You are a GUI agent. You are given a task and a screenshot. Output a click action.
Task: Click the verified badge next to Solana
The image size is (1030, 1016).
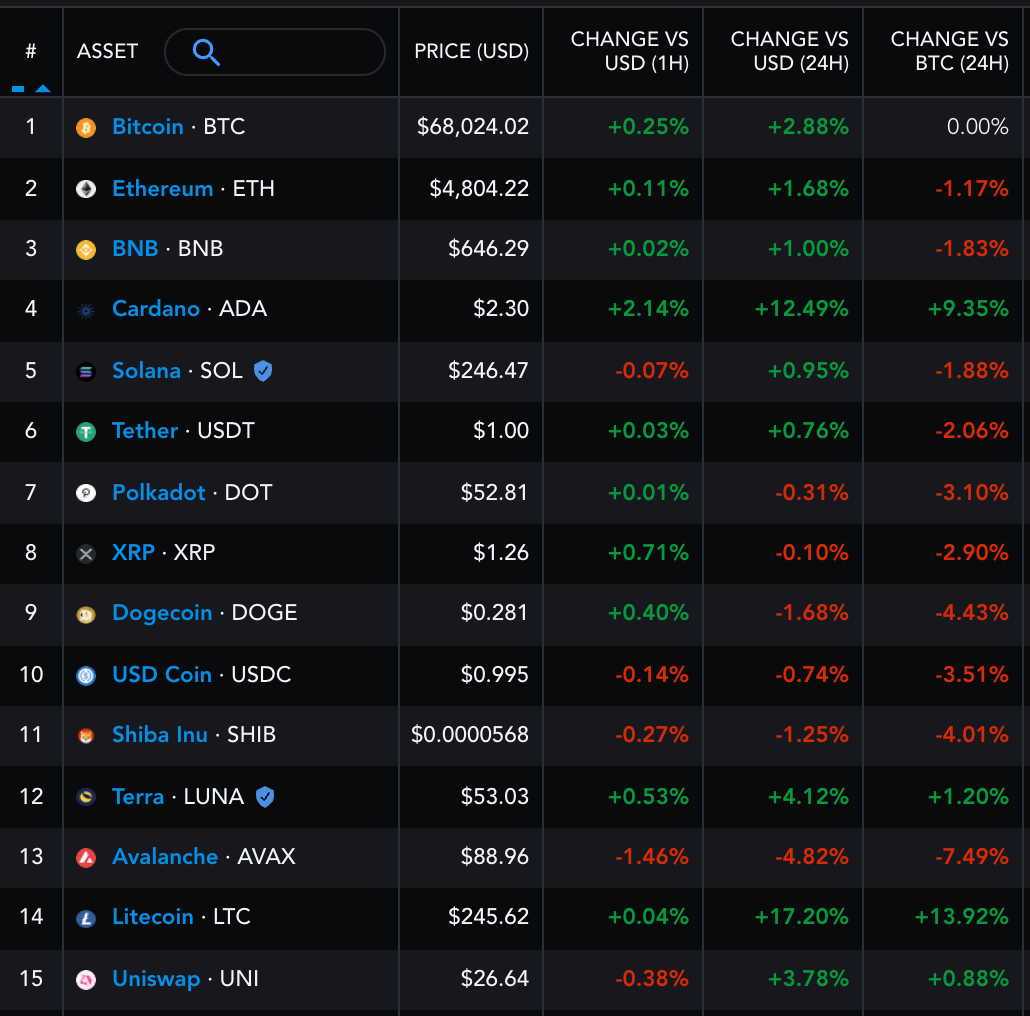tap(263, 371)
